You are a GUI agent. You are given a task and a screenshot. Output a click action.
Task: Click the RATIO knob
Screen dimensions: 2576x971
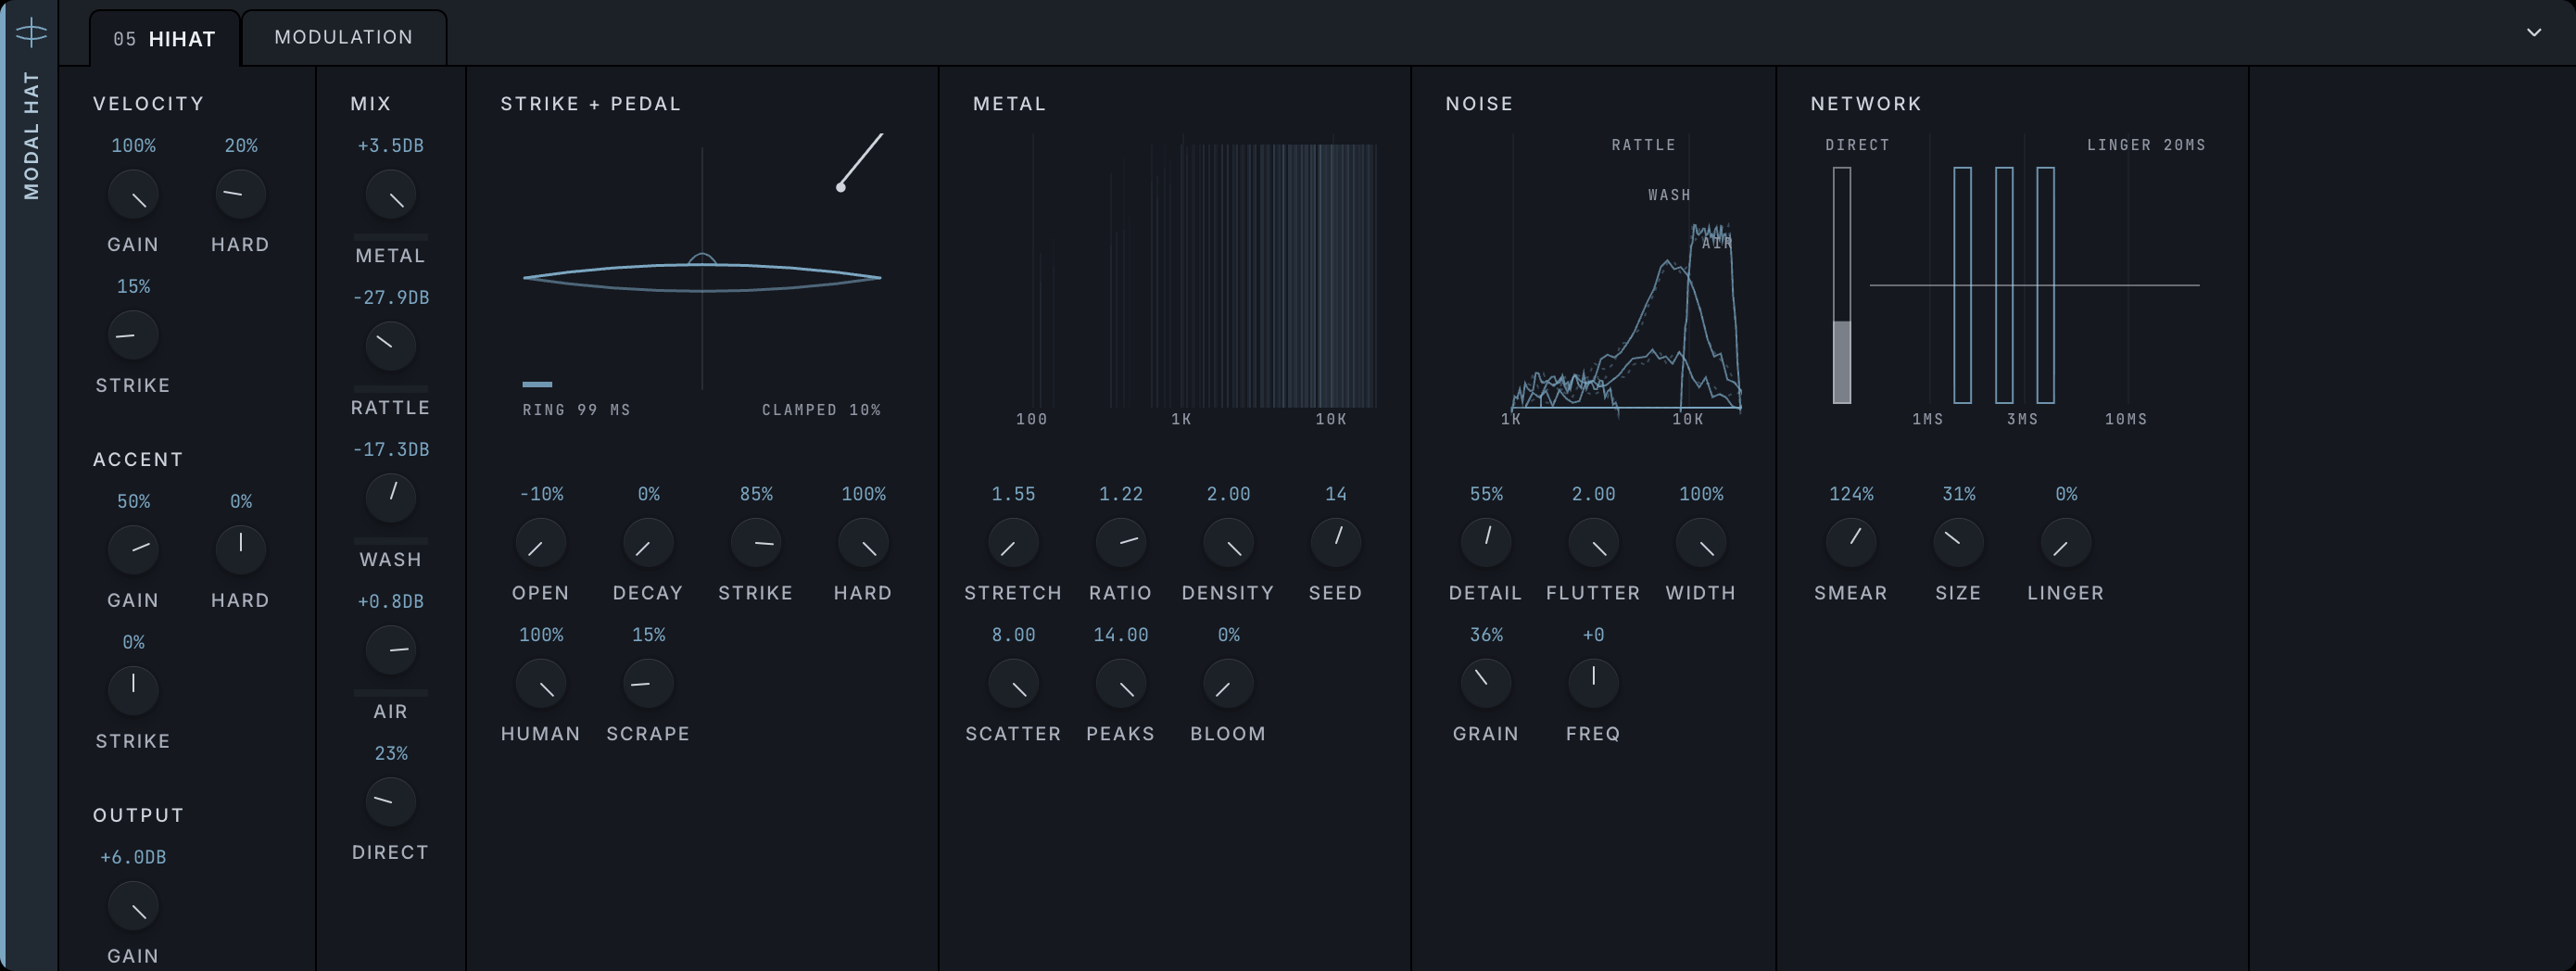click(1121, 543)
